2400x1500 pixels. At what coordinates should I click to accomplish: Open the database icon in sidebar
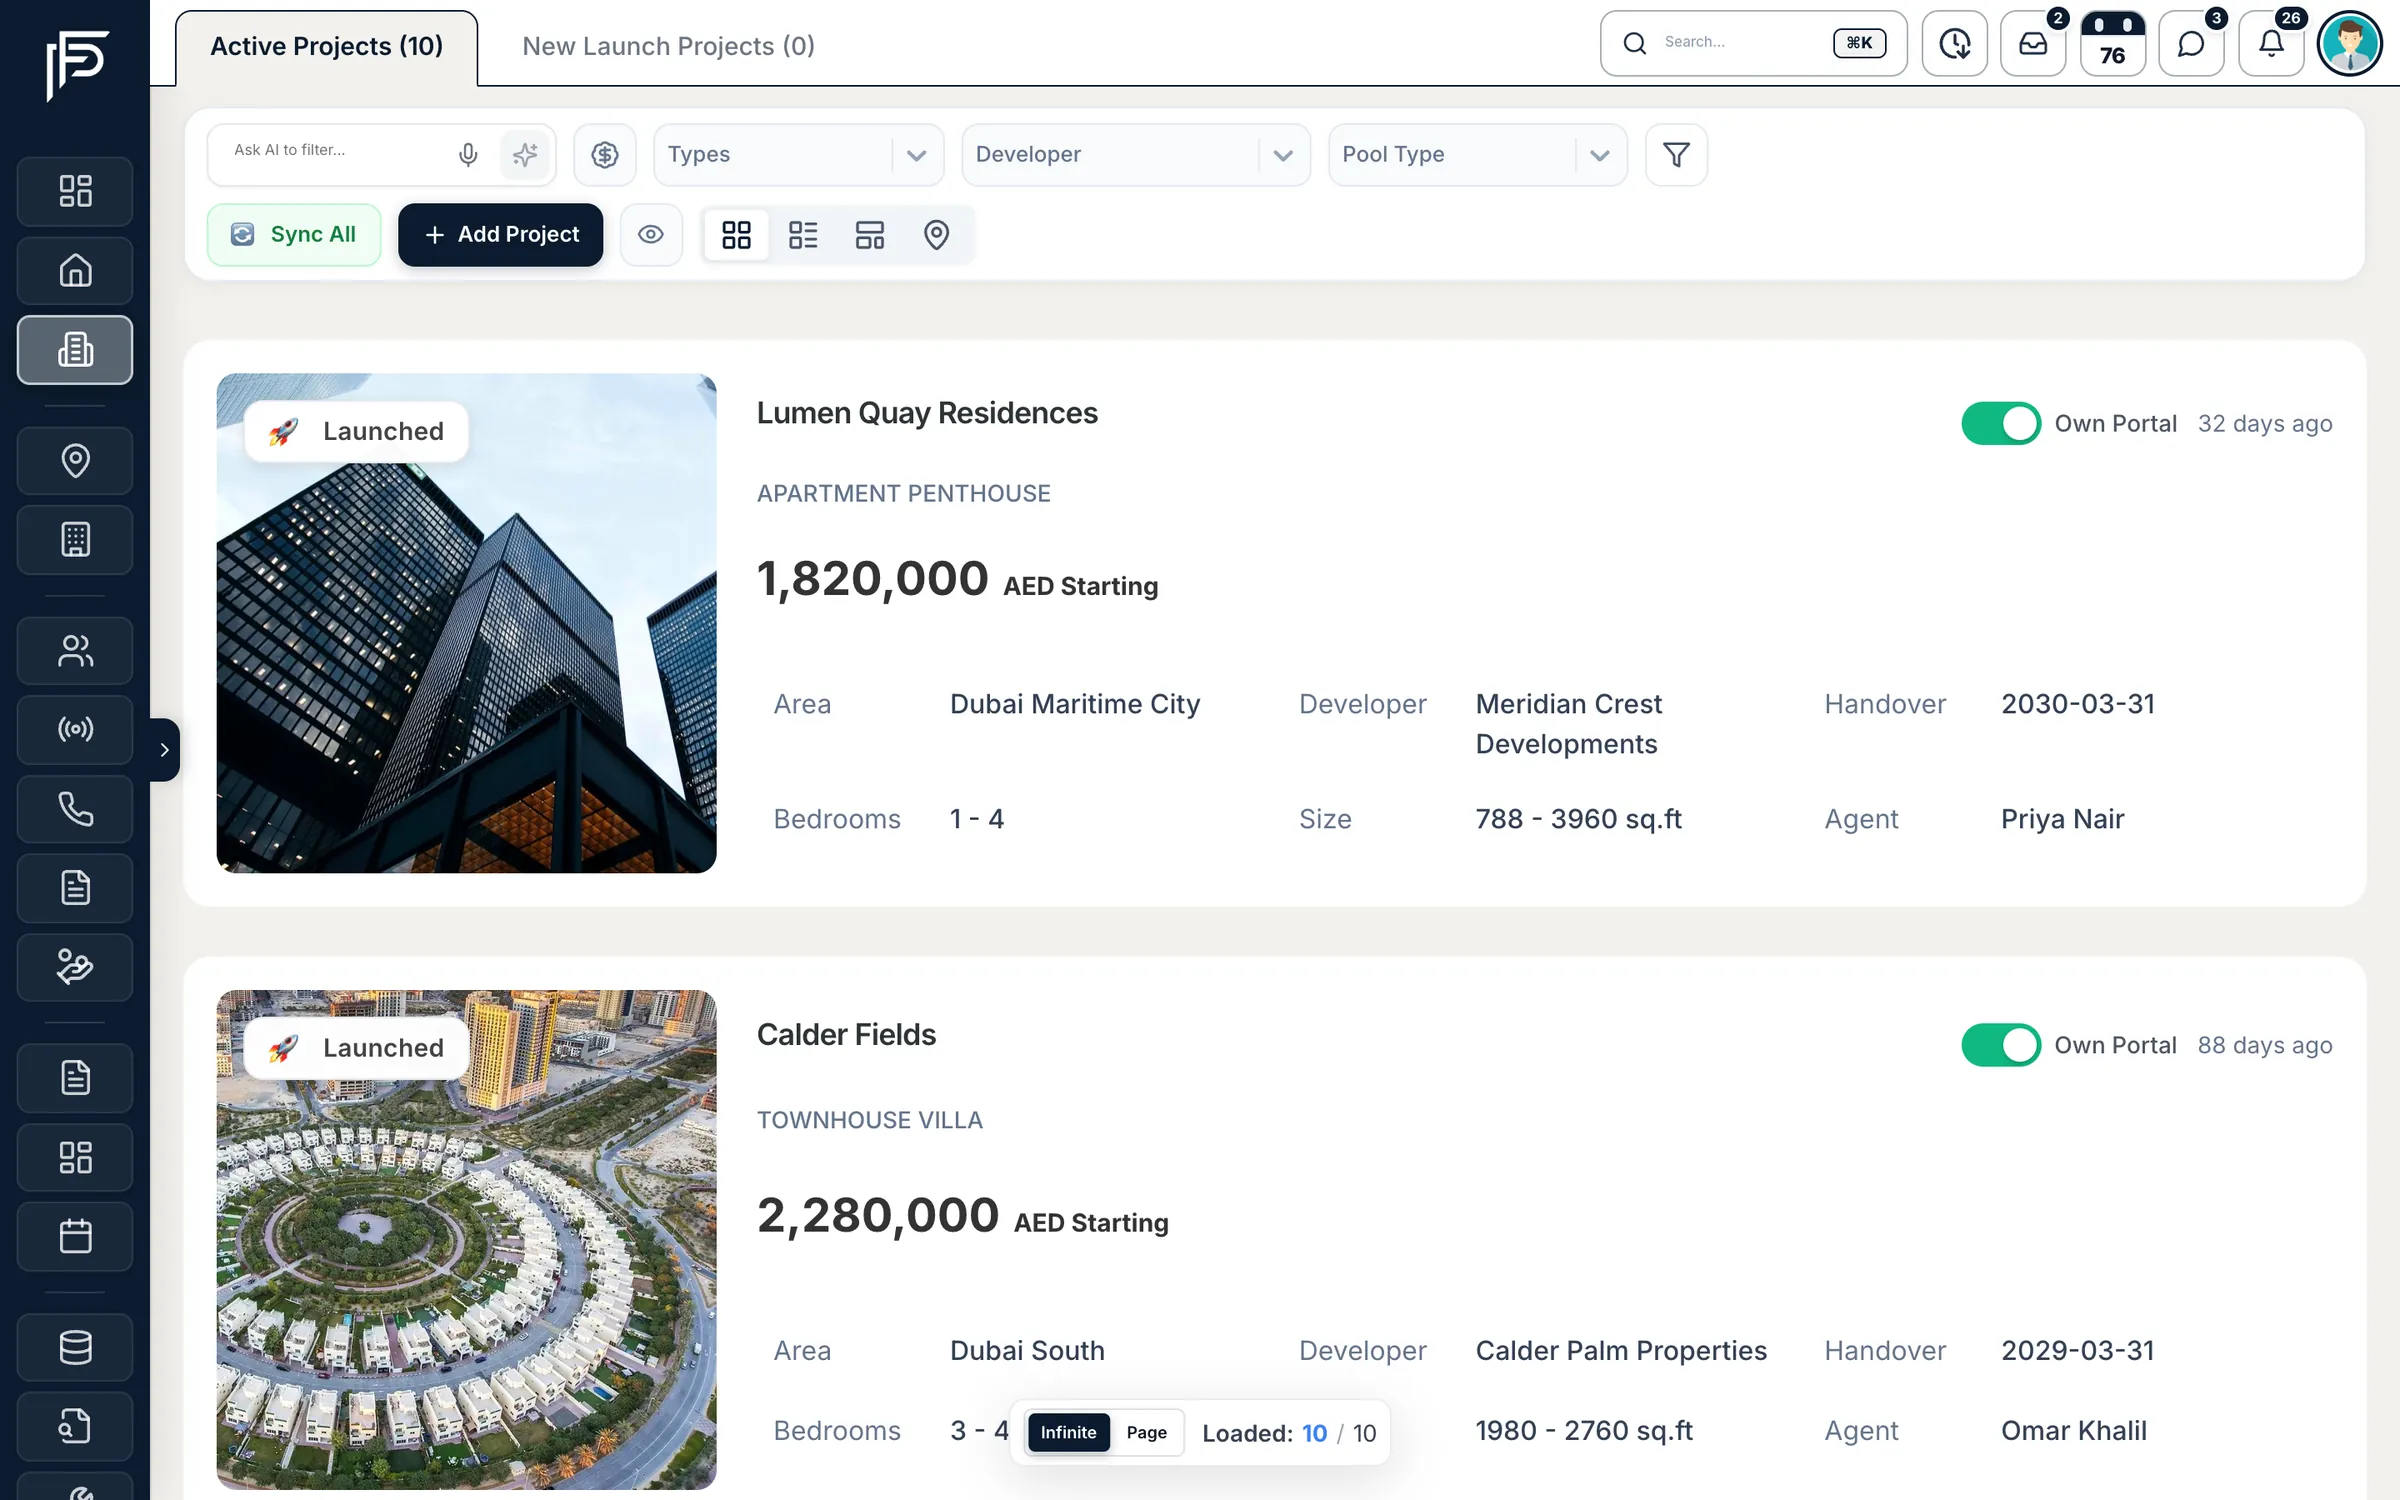pyautogui.click(x=75, y=1346)
